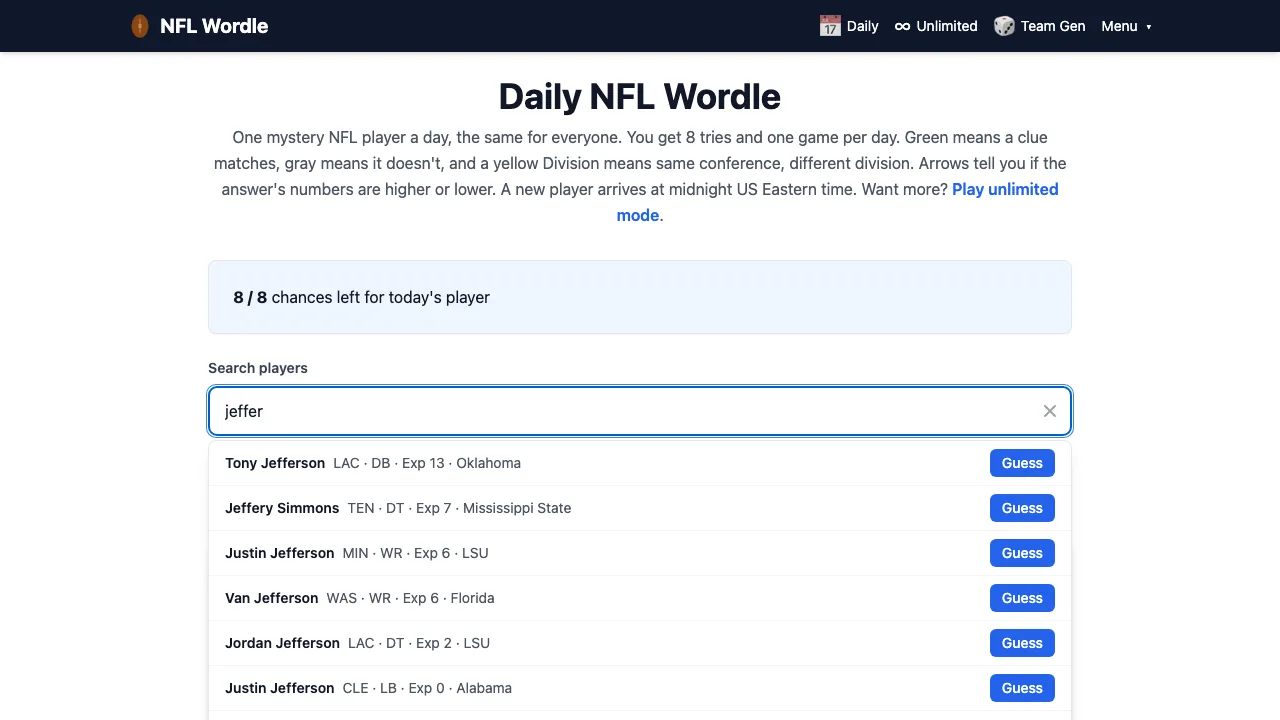Guess Justin Jefferson from CLE
The height and width of the screenshot is (720, 1280).
click(x=1022, y=688)
